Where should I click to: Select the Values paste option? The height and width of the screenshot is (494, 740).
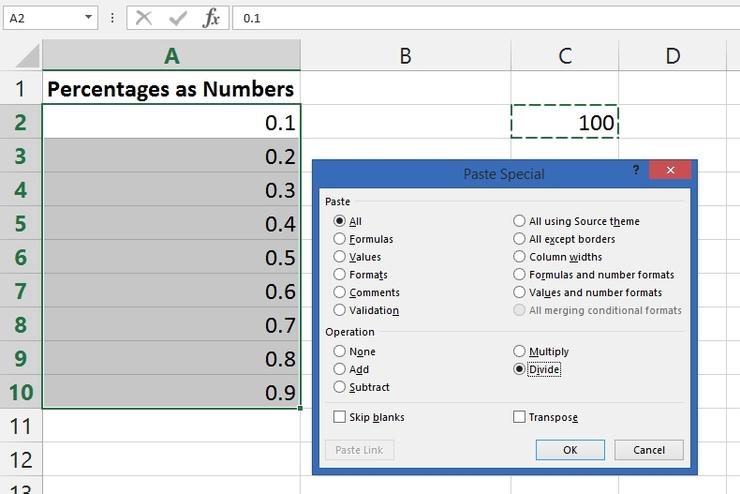tap(340, 257)
